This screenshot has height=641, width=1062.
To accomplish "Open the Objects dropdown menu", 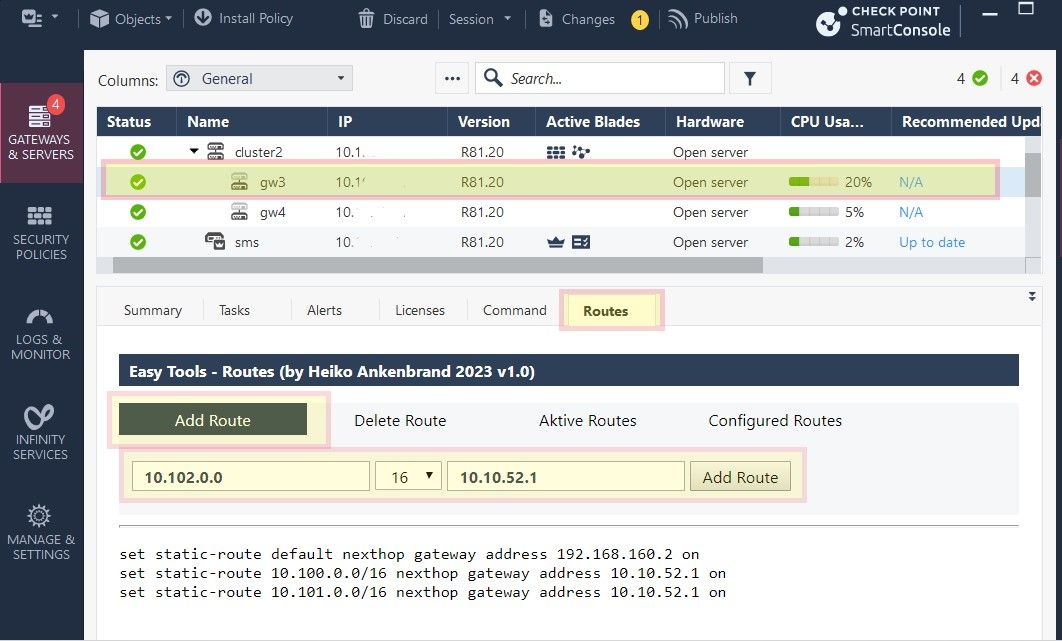I will click(x=130, y=19).
